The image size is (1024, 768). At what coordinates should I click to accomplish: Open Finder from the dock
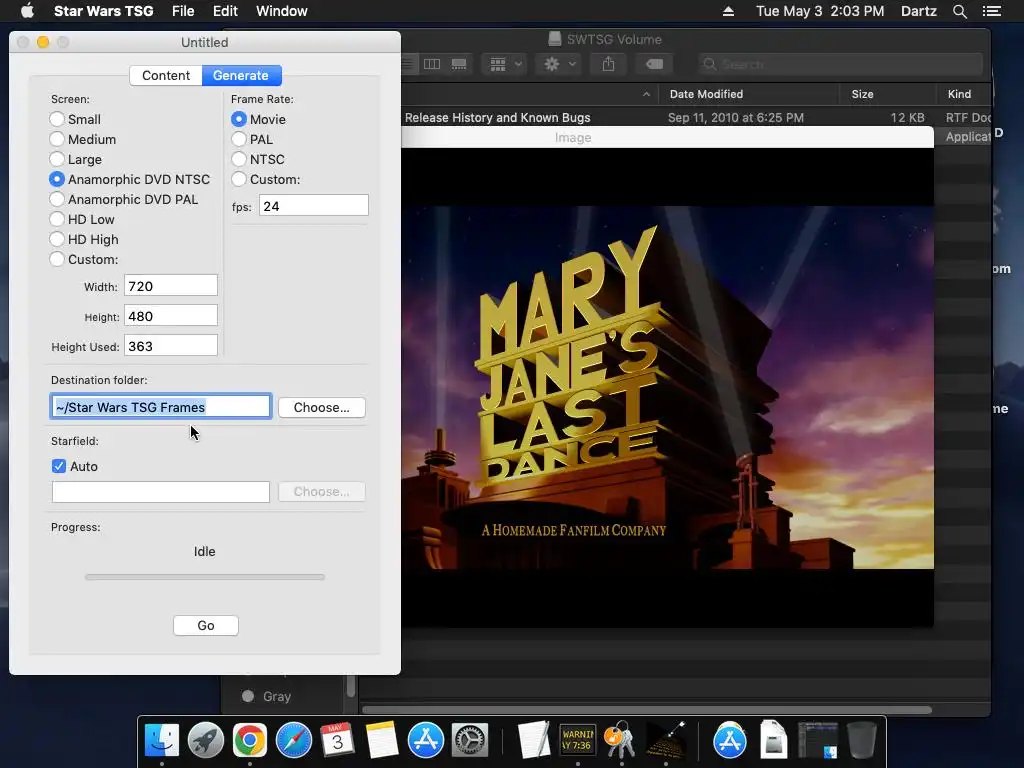[x=161, y=741]
